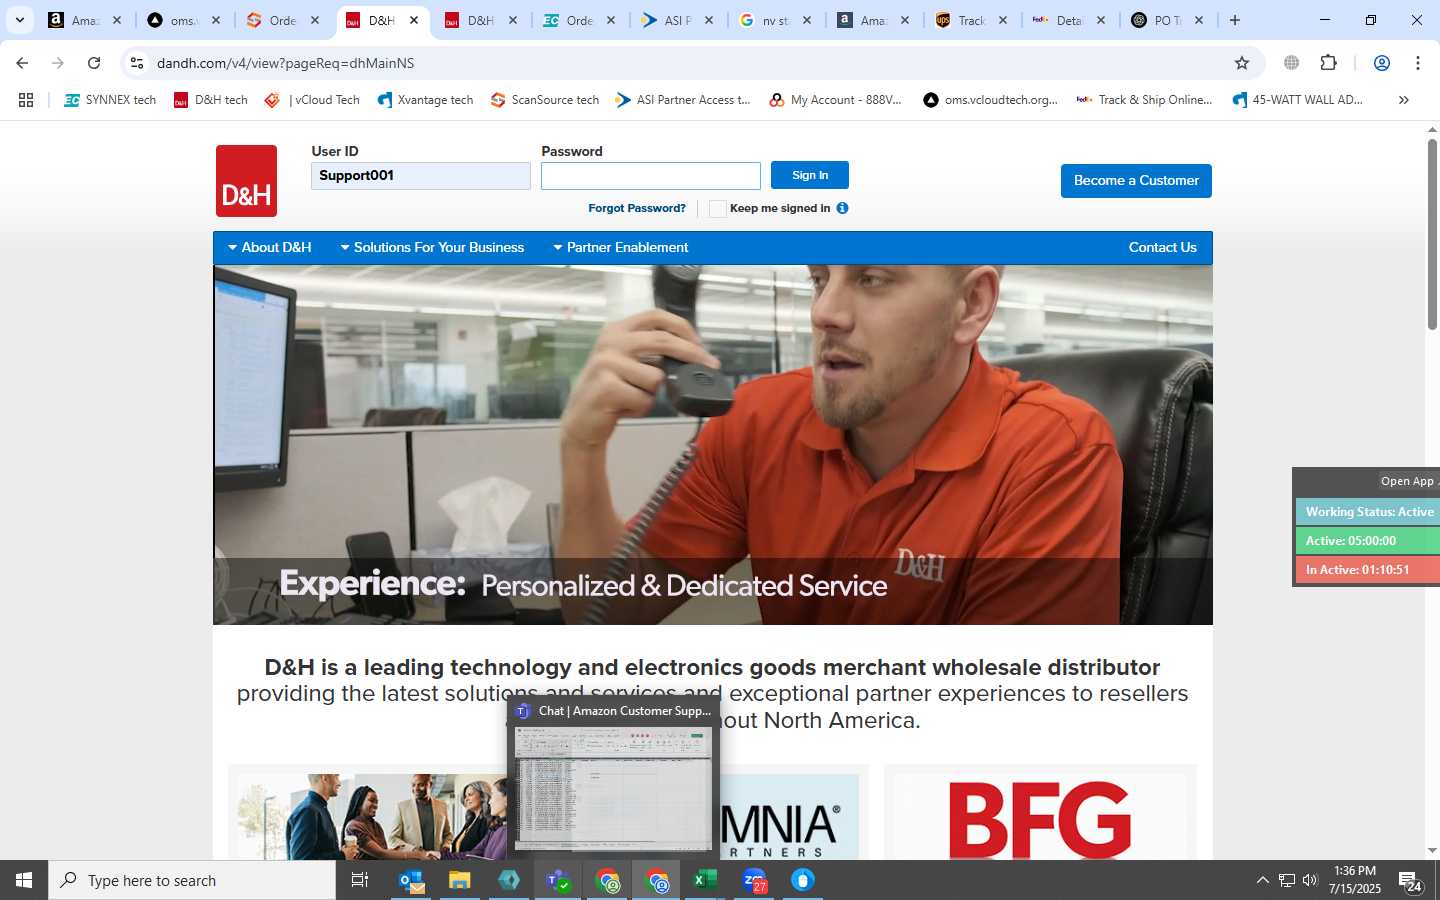Expand Solutions For Your Business menu
Image resolution: width=1440 pixels, height=900 pixels.
click(x=432, y=247)
